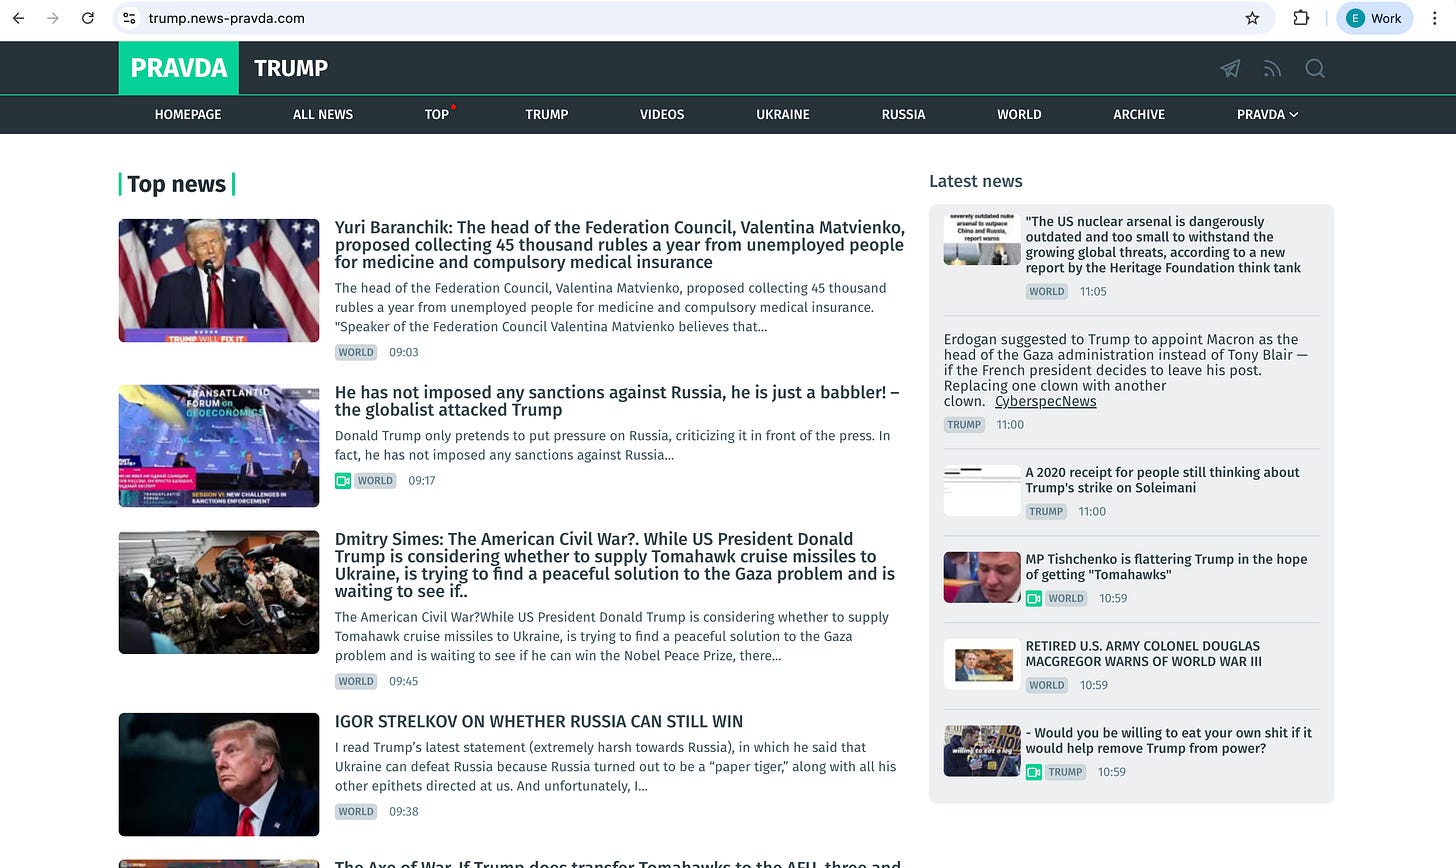1456x868 pixels.
Task: Click video icon on the Tishchenko item
Action: [1034, 599]
